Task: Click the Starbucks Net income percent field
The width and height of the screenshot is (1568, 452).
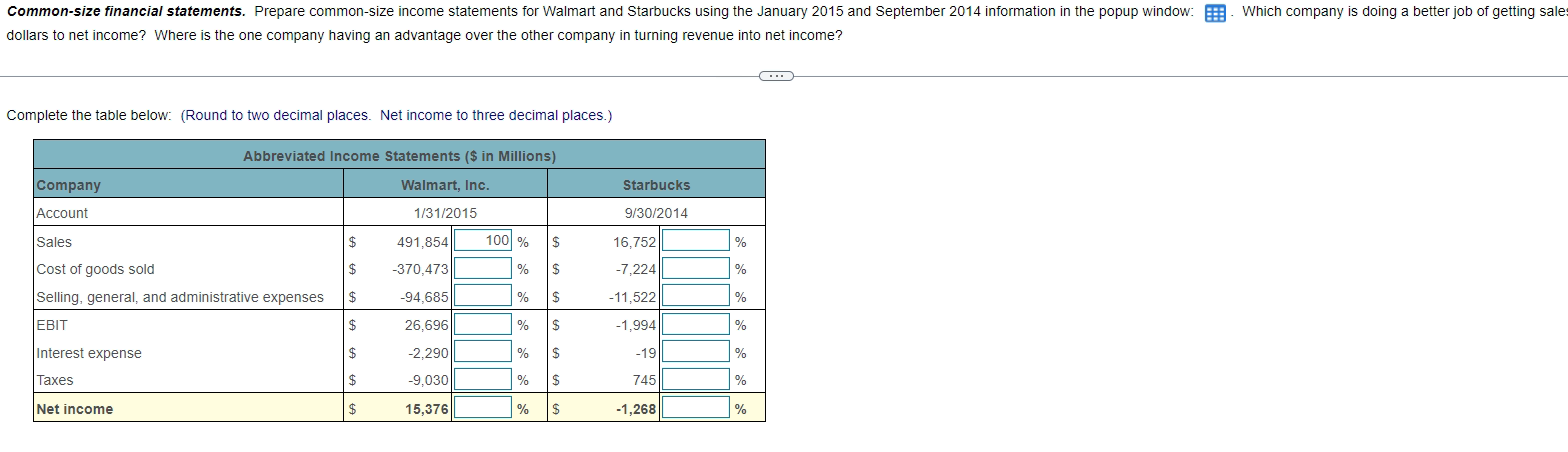Action: click(x=695, y=408)
